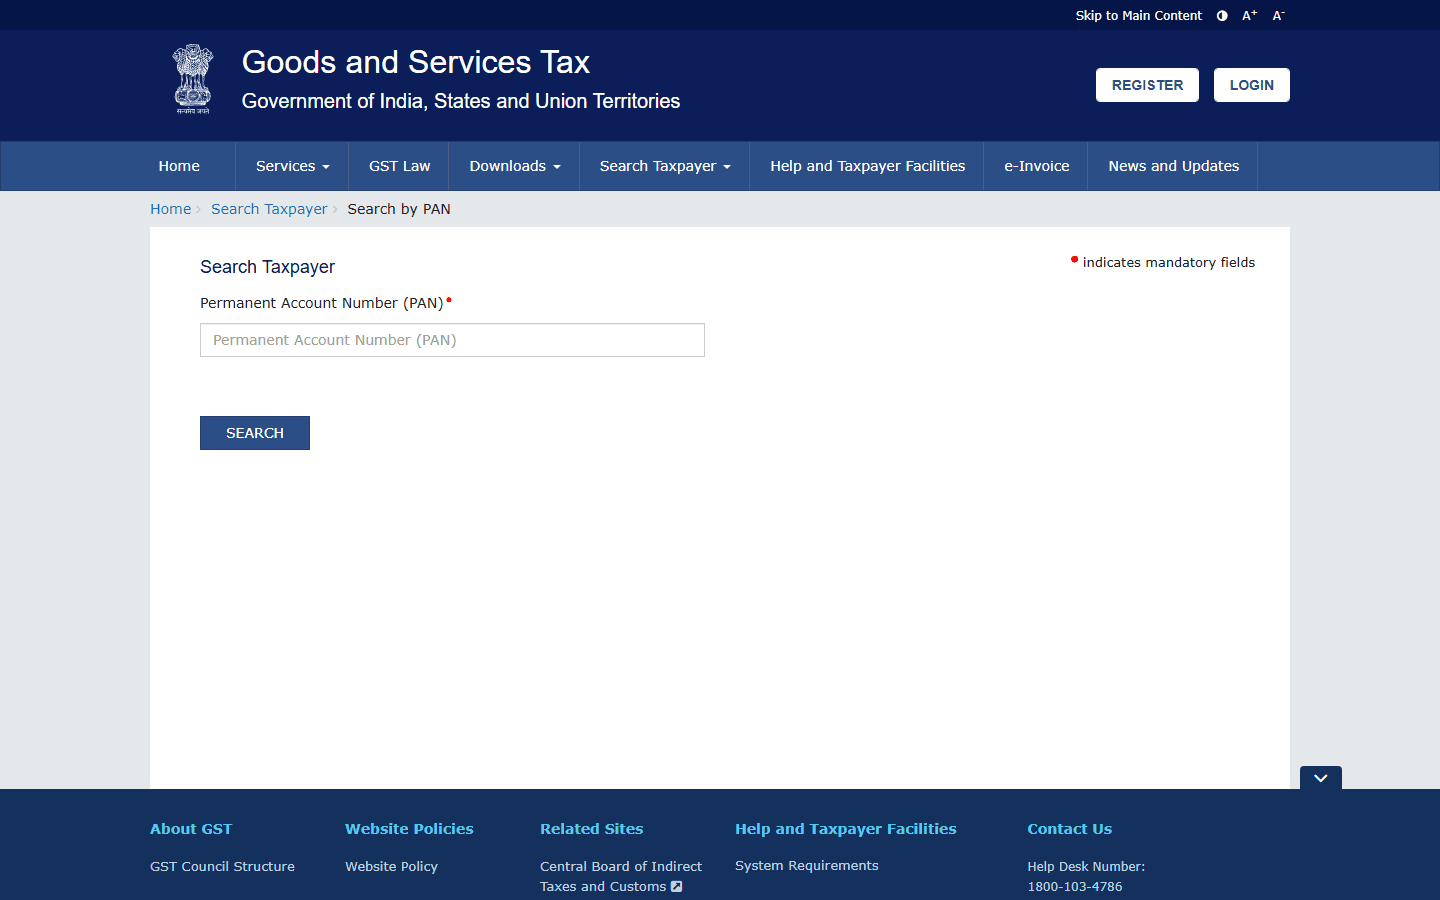
Task: Click the Search by PAN breadcrumb text
Action: [399, 209]
